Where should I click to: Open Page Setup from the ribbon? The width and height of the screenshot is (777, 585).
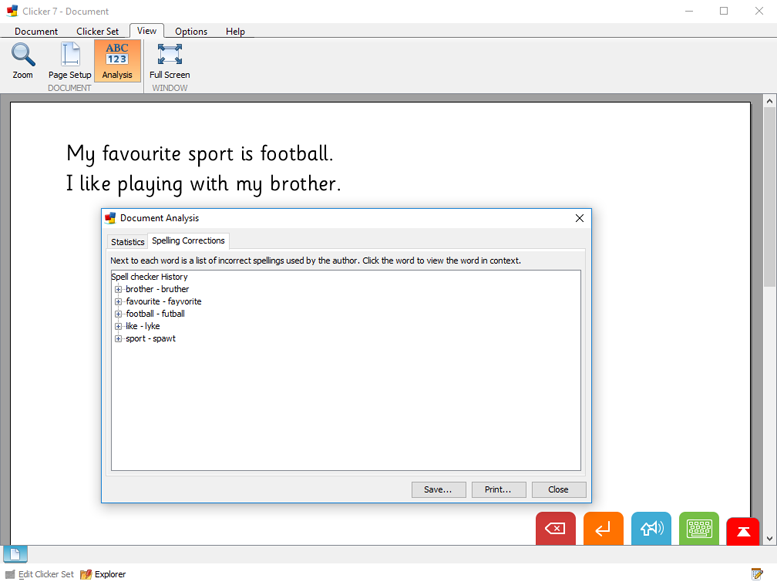tap(70, 60)
